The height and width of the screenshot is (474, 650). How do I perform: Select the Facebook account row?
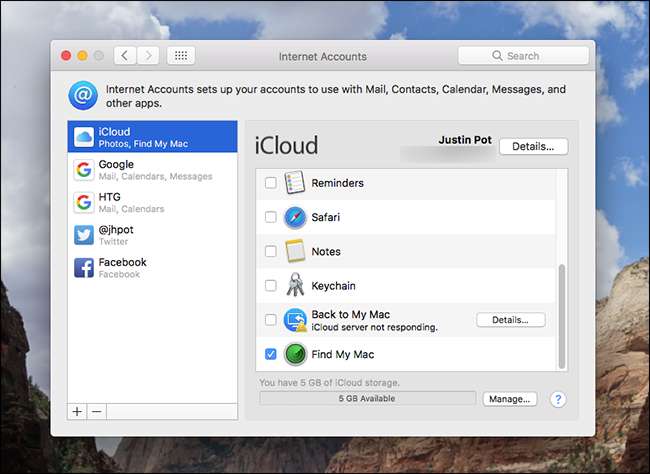coord(153,268)
